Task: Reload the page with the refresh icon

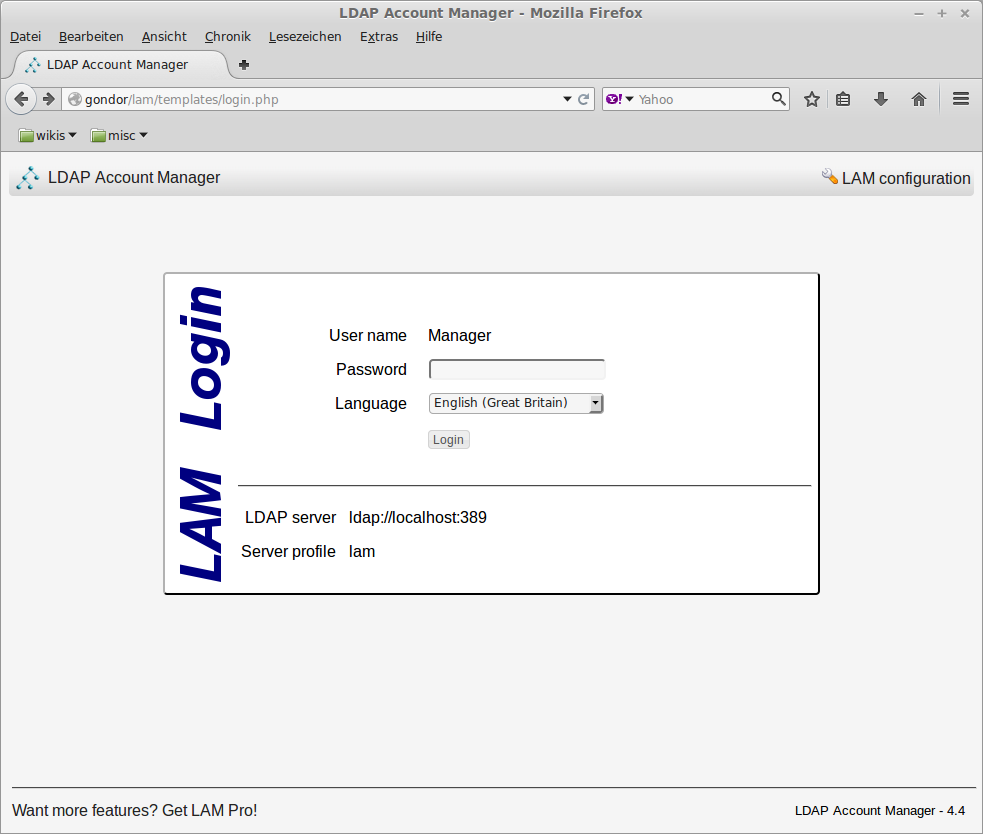Action: pyautogui.click(x=584, y=99)
